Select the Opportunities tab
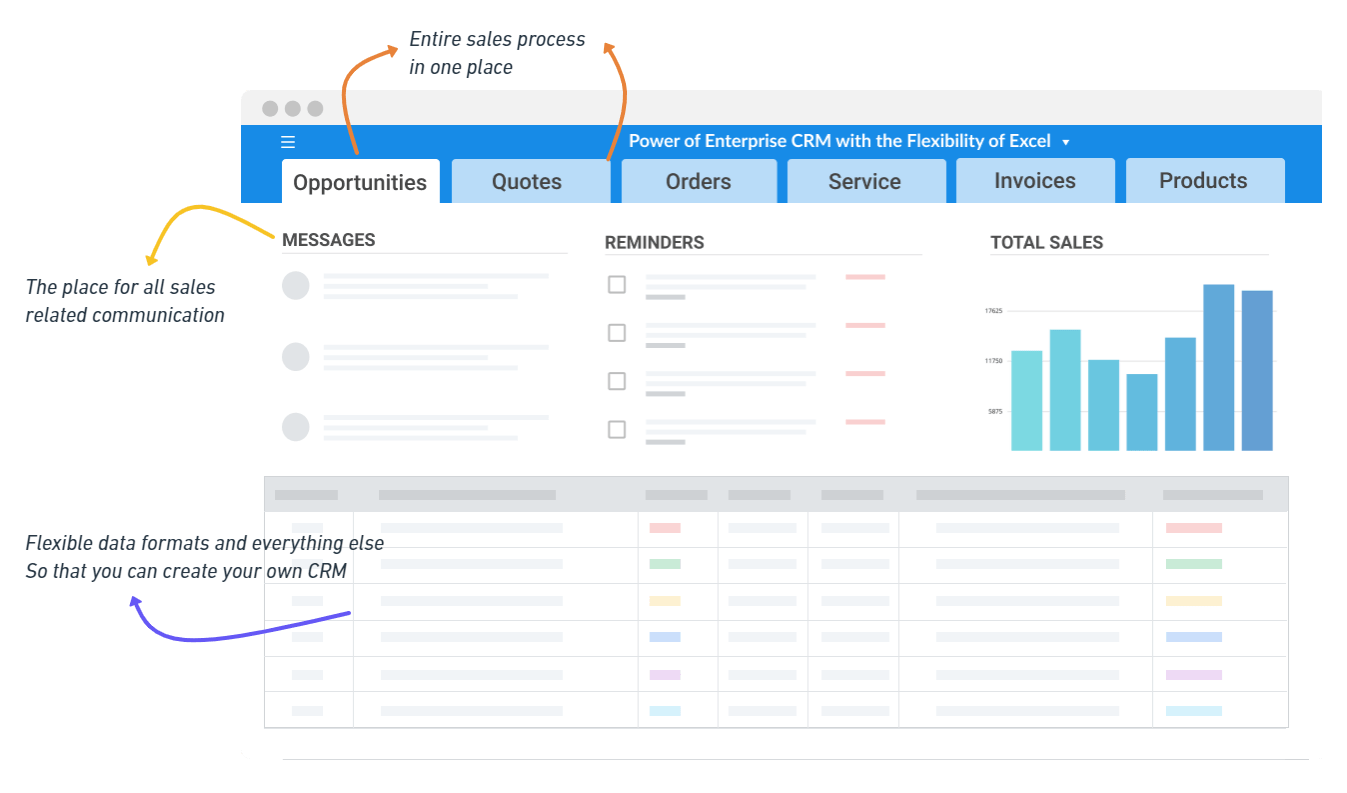Screen dimensions: 1347x793 tap(360, 182)
